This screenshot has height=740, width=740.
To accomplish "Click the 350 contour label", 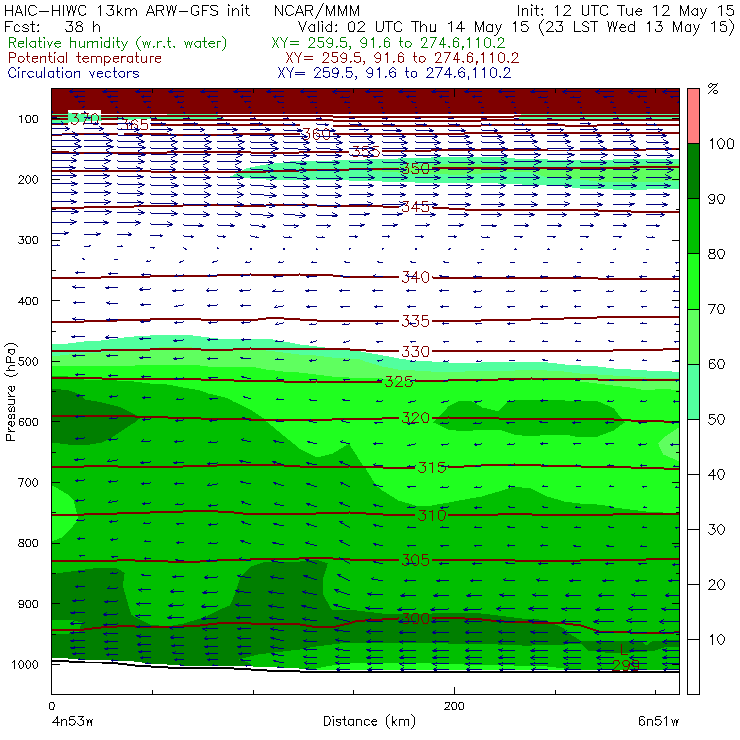I will [x=415, y=168].
